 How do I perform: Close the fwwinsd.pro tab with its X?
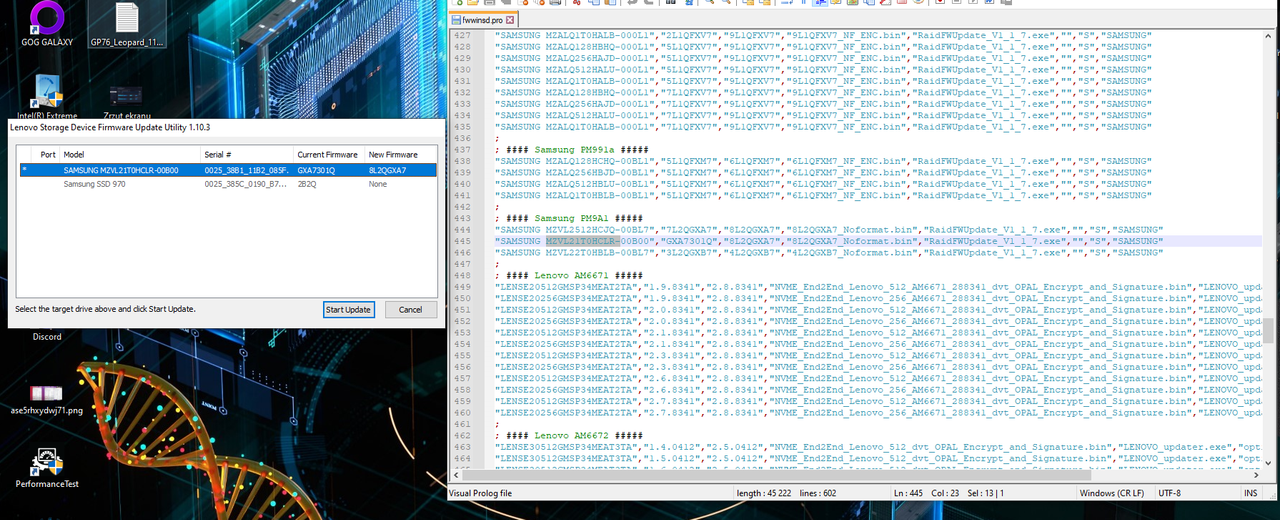[509, 19]
